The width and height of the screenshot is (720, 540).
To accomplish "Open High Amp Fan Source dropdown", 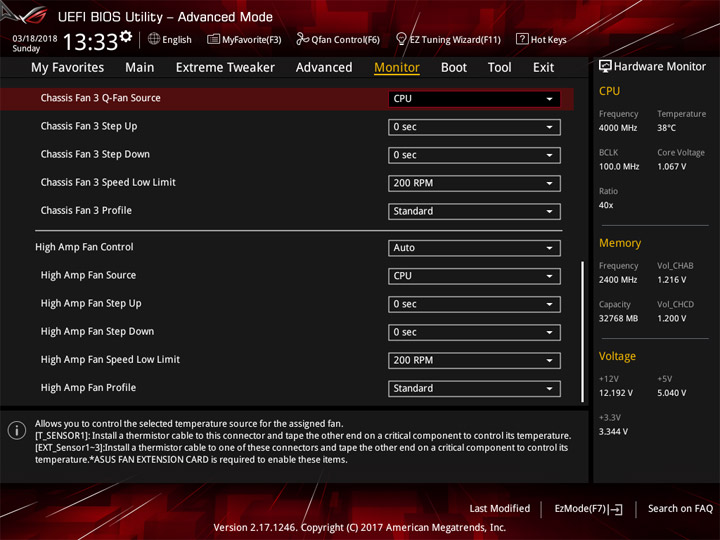I will tap(474, 276).
